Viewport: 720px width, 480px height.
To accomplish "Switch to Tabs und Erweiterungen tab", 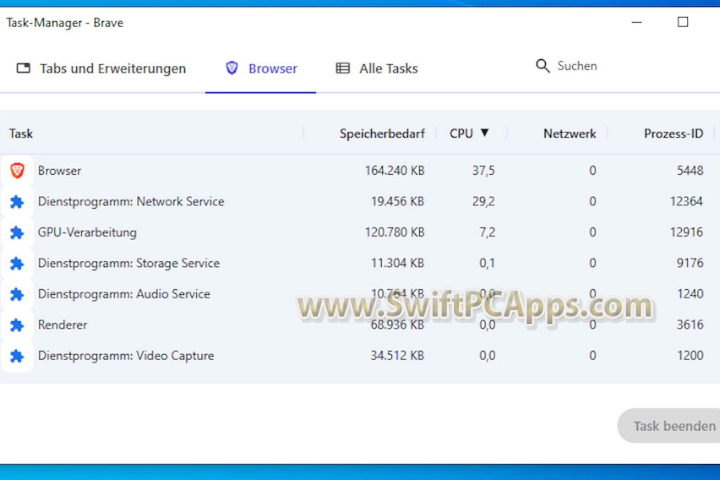I will coord(101,68).
